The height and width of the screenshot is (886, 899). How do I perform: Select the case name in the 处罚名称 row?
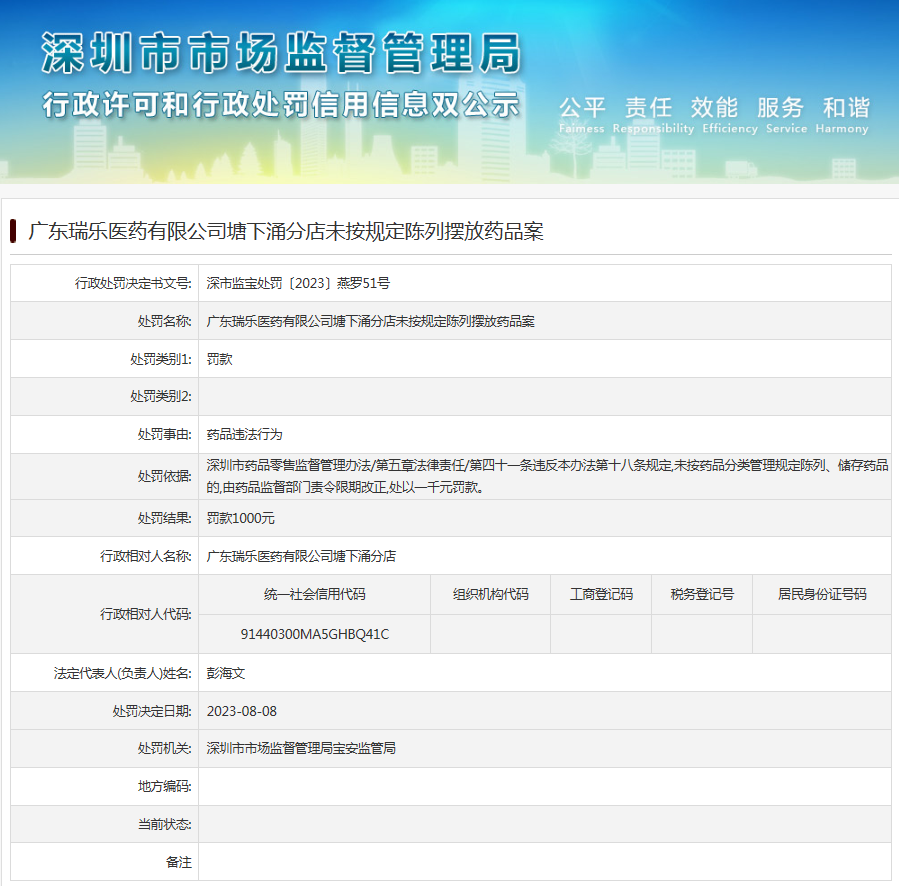click(x=370, y=321)
